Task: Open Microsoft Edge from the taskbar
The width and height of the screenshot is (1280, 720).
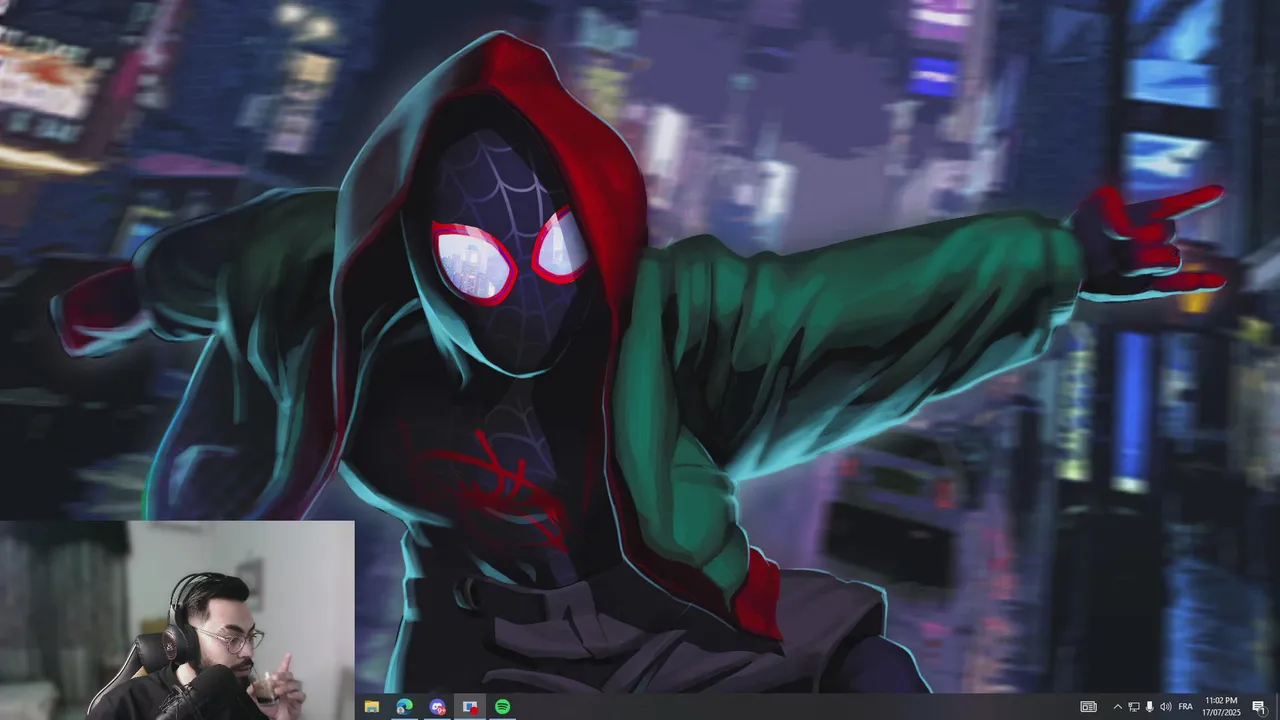Action: pyautogui.click(x=404, y=707)
